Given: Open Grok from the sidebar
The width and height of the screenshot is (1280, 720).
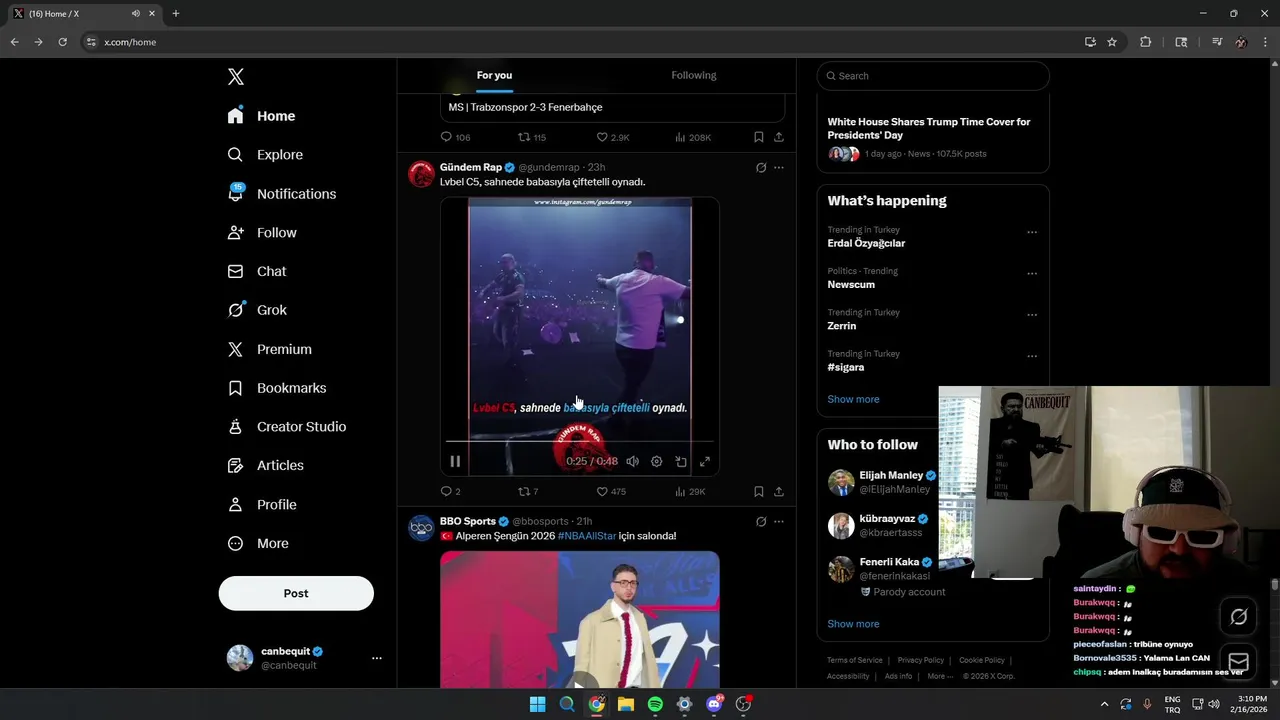Looking at the screenshot, I should pos(257,310).
